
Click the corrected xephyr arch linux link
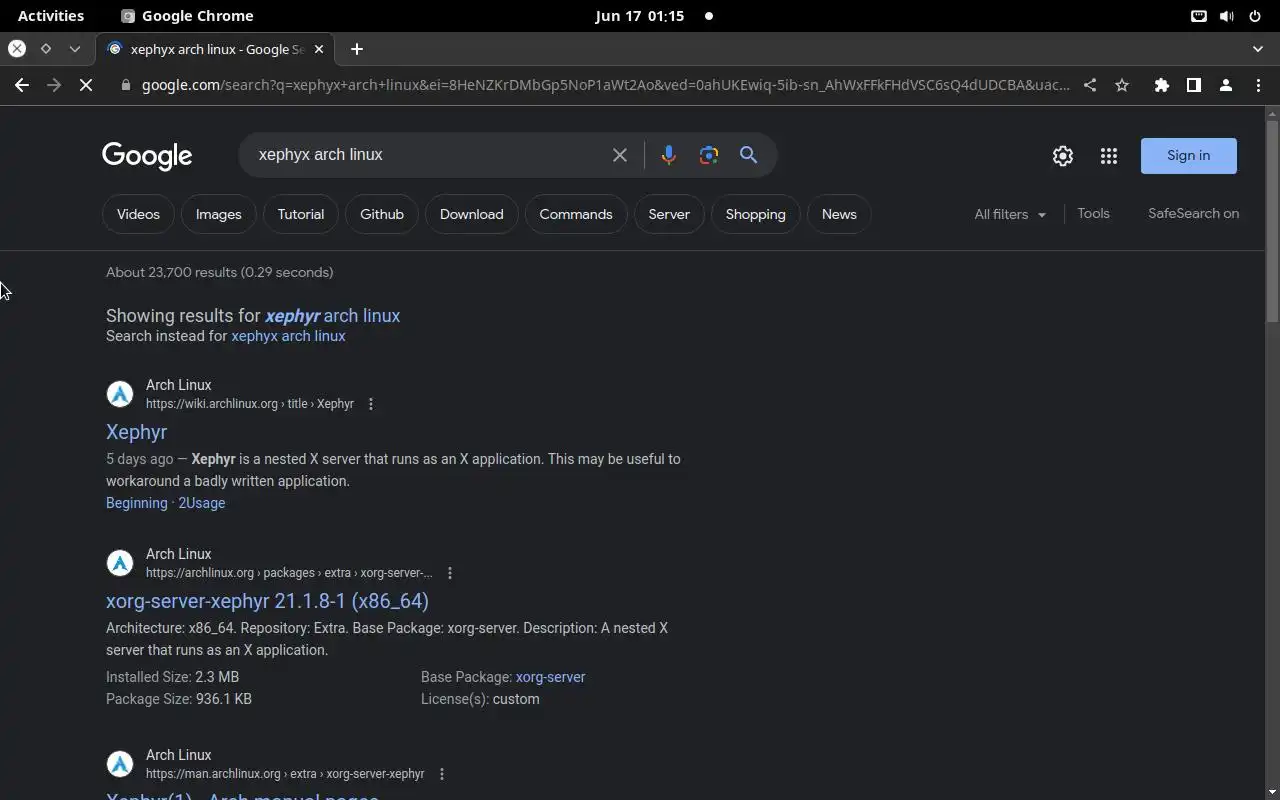pyautogui.click(x=333, y=316)
